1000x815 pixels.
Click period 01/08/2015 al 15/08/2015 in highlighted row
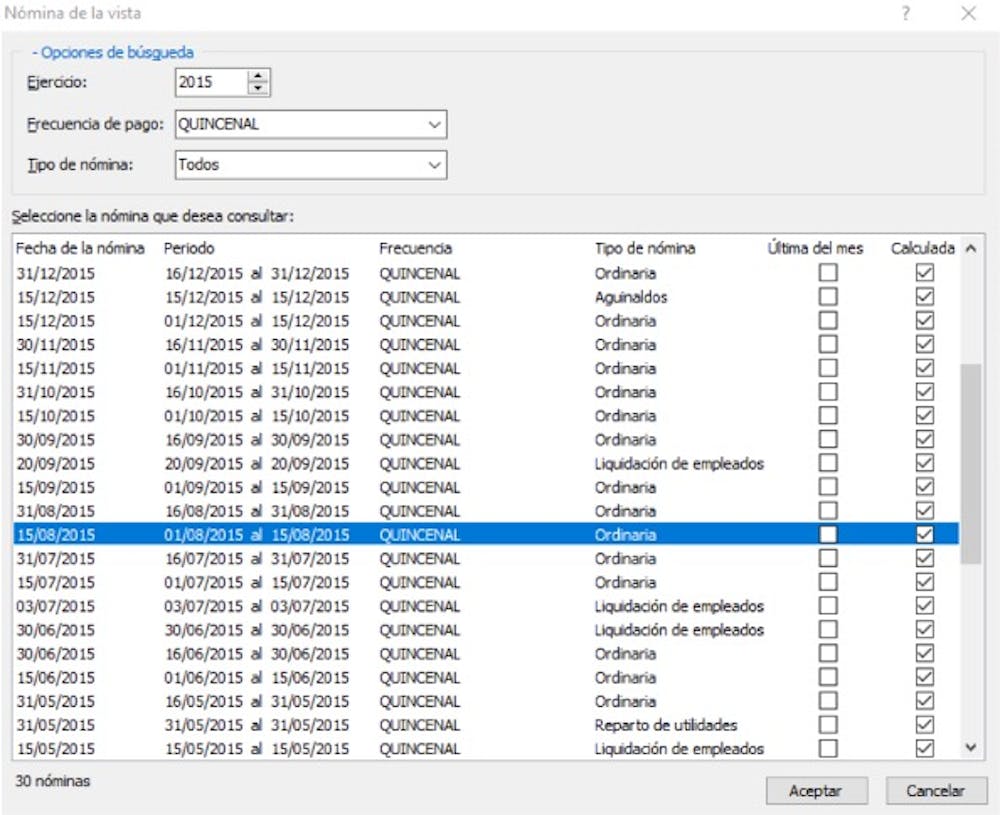point(256,535)
